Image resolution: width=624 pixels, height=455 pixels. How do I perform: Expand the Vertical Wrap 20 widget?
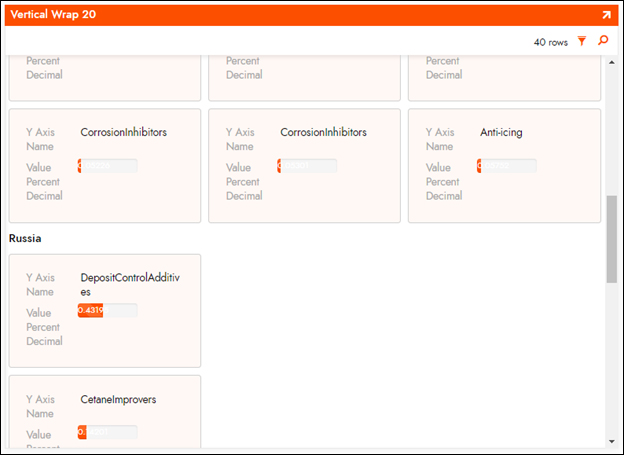pos(606,16)
